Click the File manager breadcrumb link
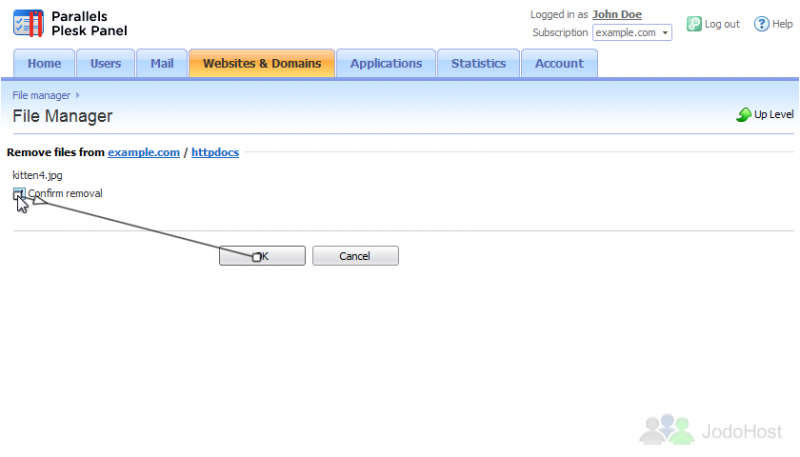The height and width of the screenshot is (457, 800). (x=41, y=95)
